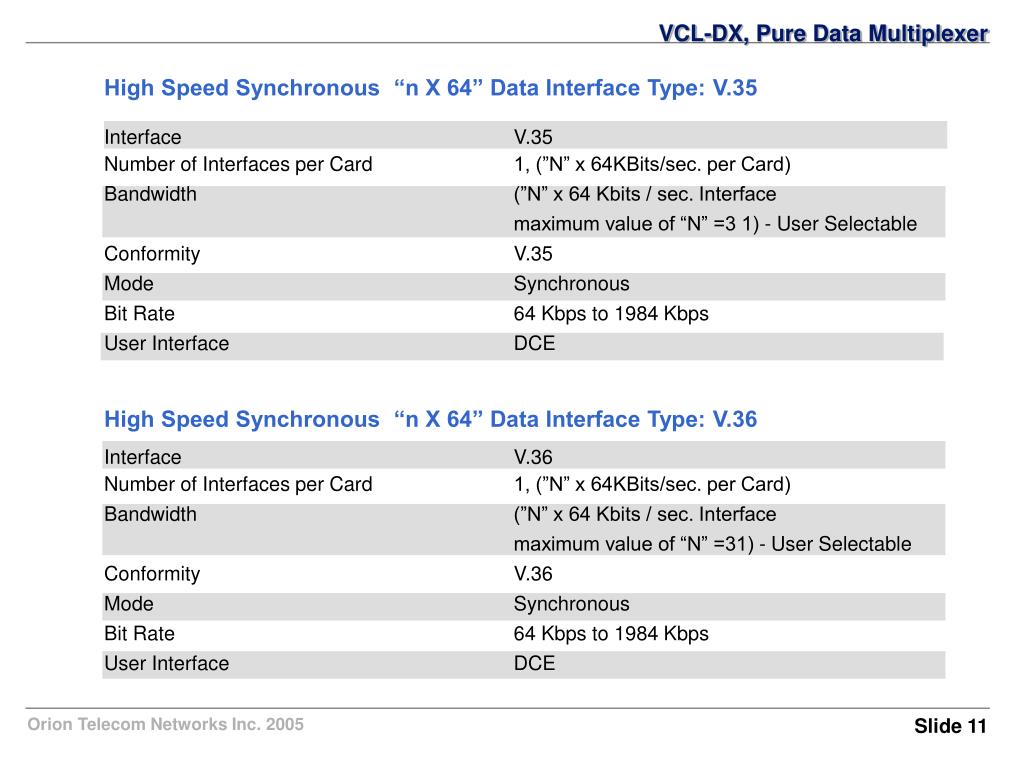Click the Interface row value V.35
1024x768 pixels.
[533, 137]
